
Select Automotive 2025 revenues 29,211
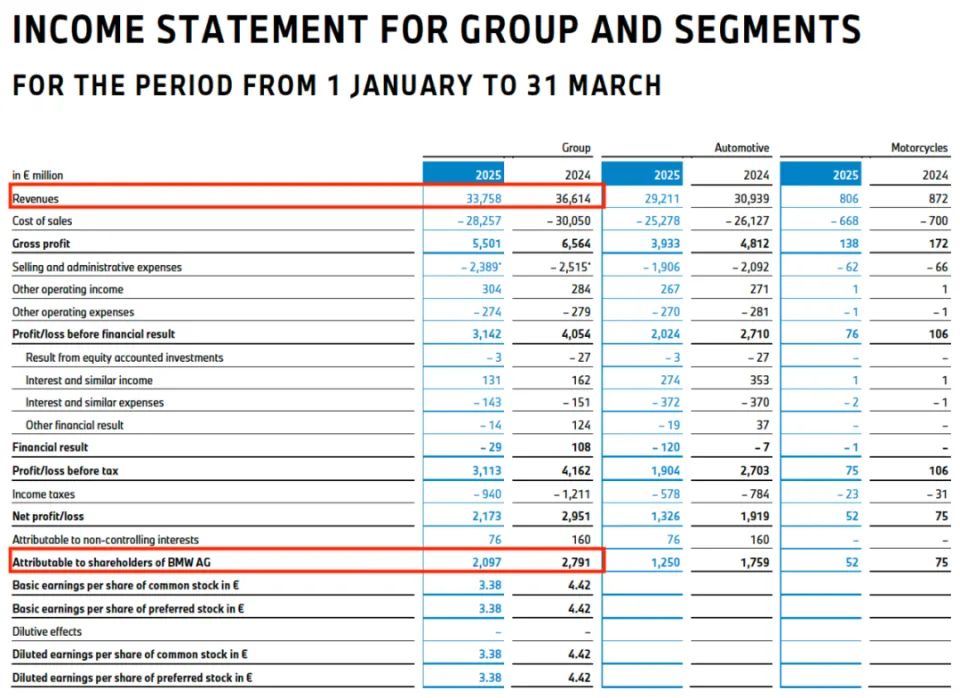pyautogui.click(x=662, y=198)
